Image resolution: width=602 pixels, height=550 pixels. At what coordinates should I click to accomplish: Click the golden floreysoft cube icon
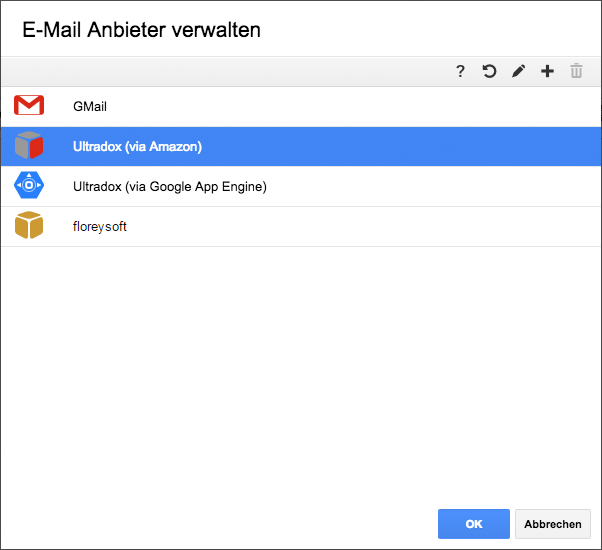pos(29,225)
